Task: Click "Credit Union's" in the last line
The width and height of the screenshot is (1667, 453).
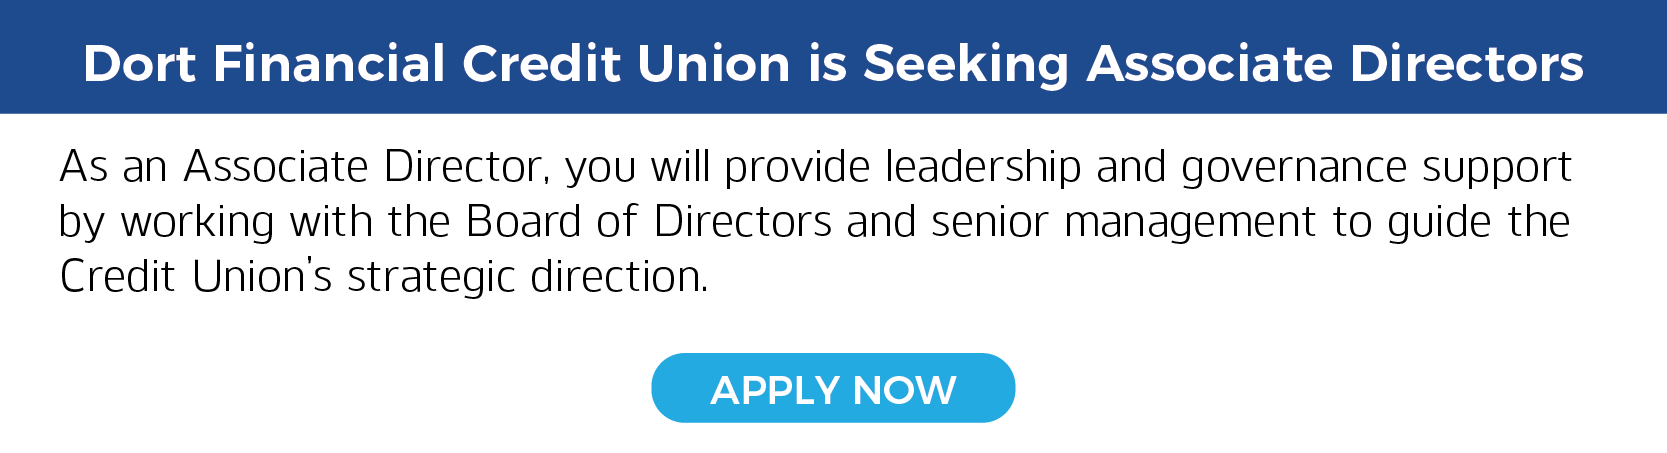Action: coord(195,277)
